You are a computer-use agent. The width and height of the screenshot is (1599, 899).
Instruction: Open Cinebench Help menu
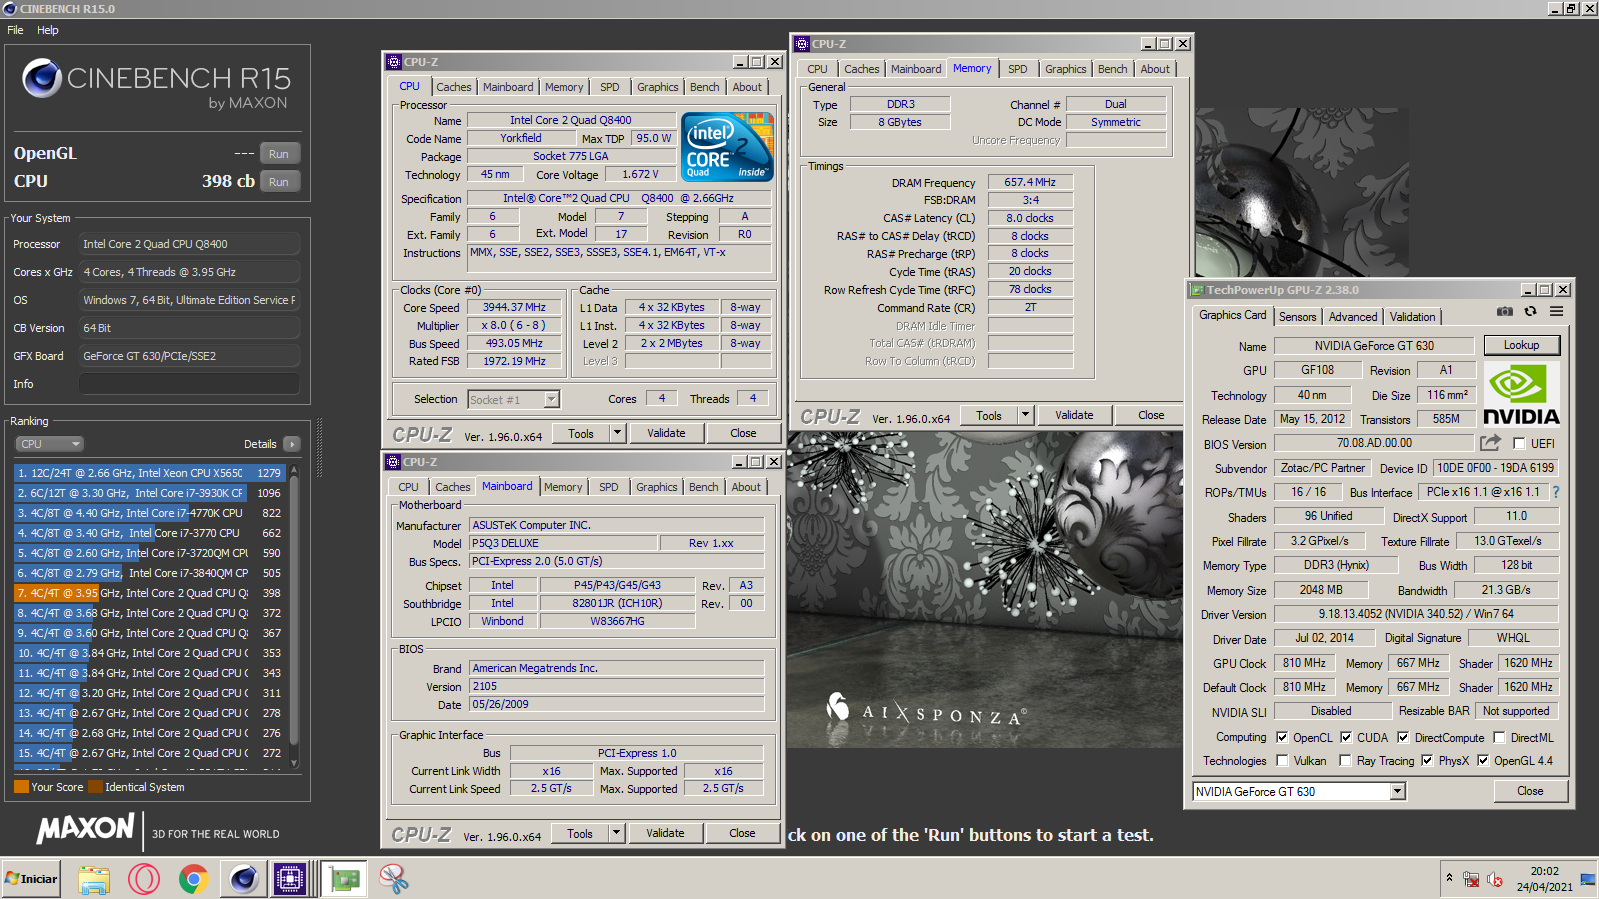(x=48, y=30)
